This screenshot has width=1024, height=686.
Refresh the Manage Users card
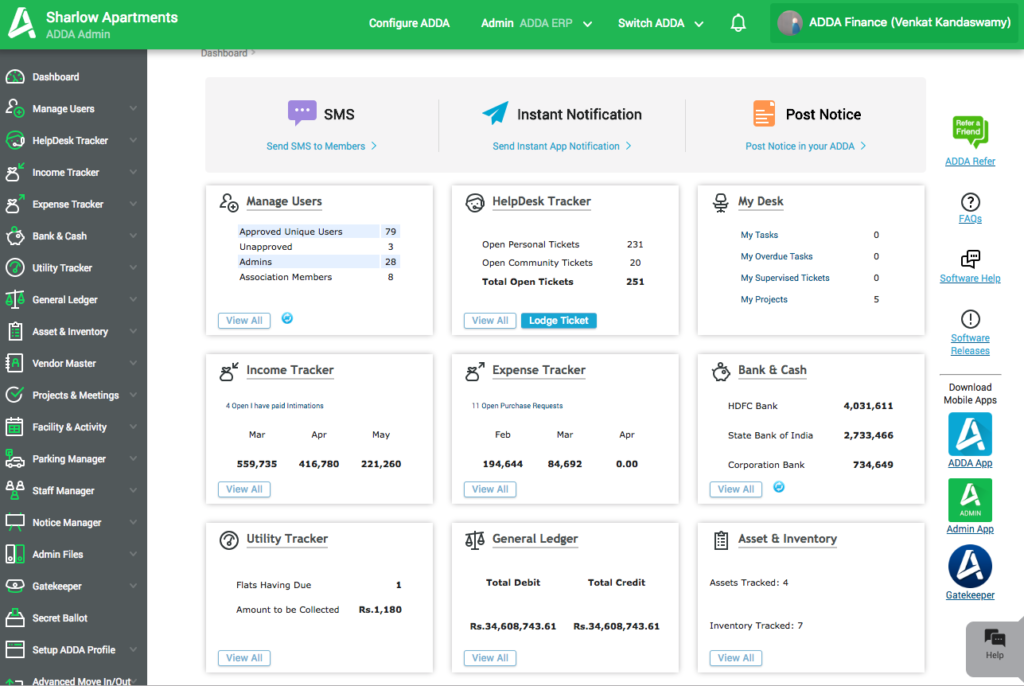pos(287,318)
